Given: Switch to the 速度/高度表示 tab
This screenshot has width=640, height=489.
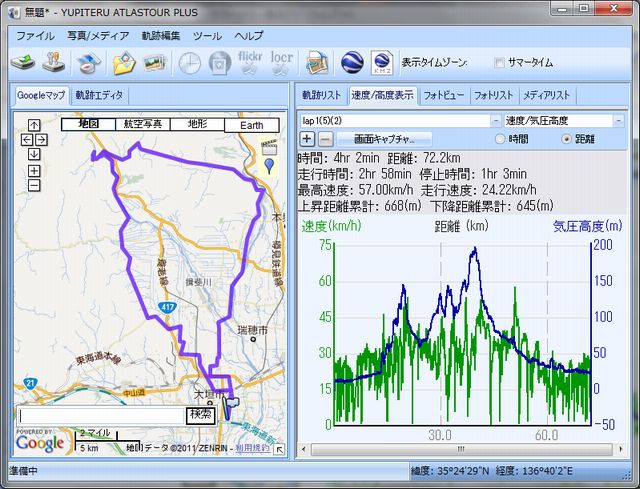Looking at the screenshot, I should 382,96.
